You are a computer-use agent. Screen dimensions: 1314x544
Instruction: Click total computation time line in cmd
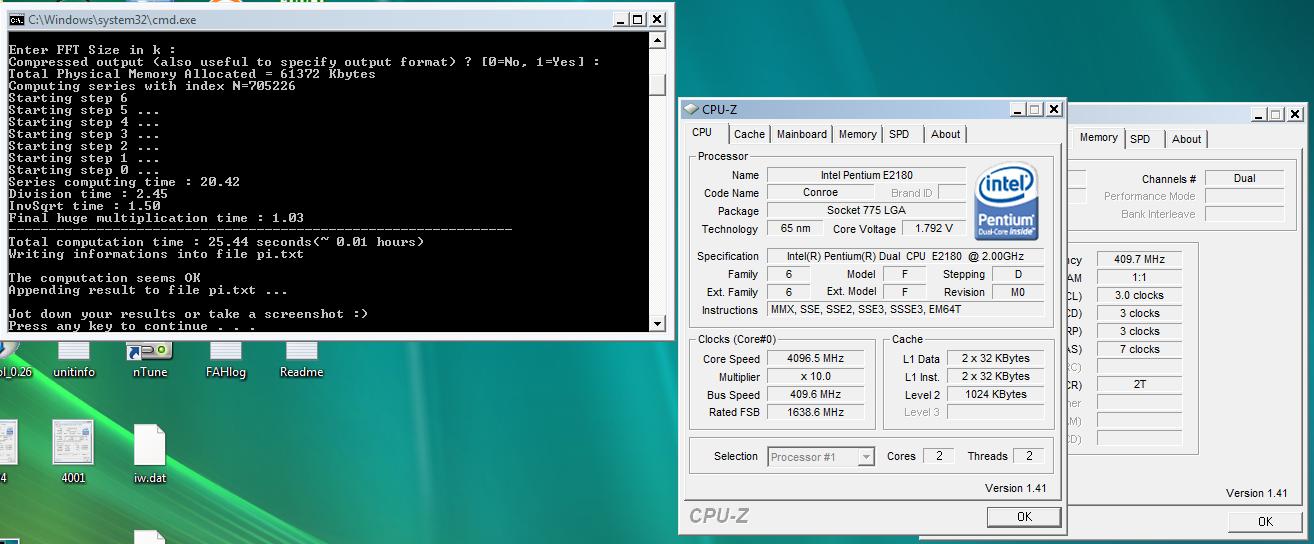[216, 242]
